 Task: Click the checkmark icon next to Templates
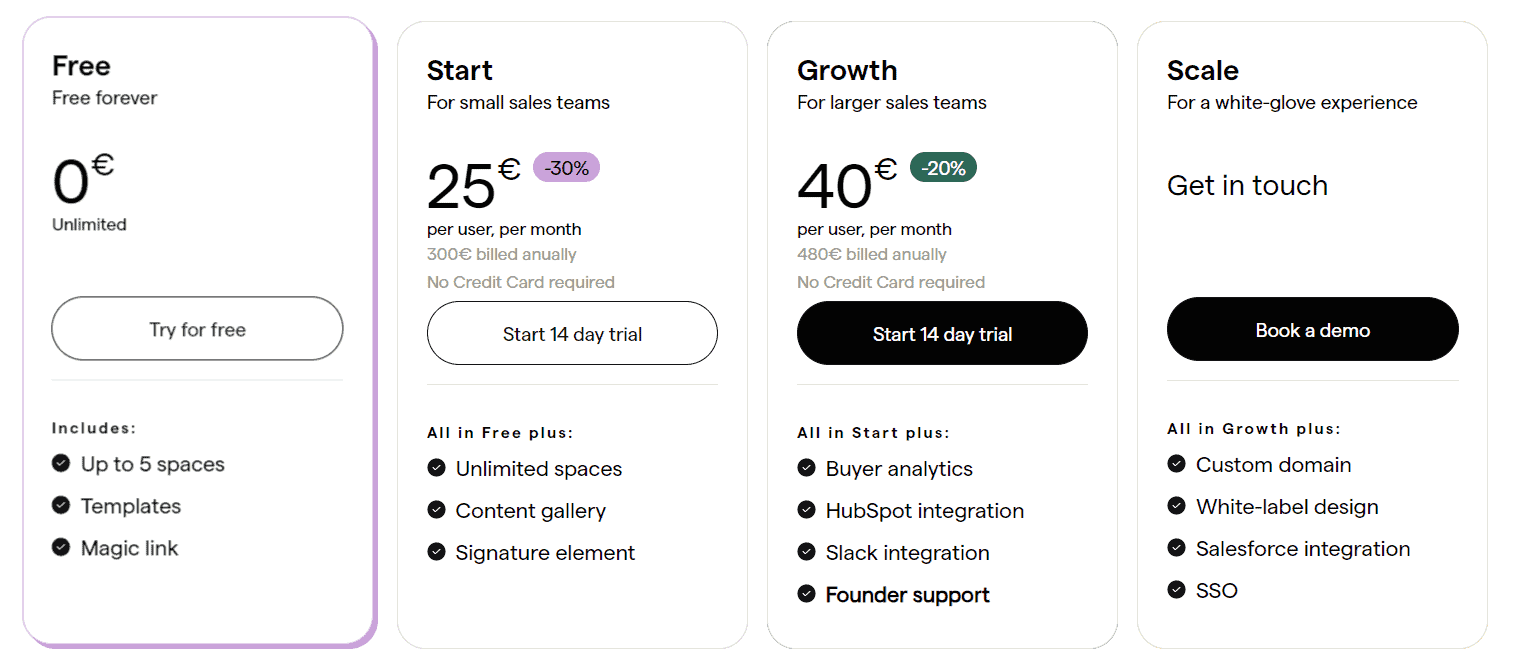point(61,506)
